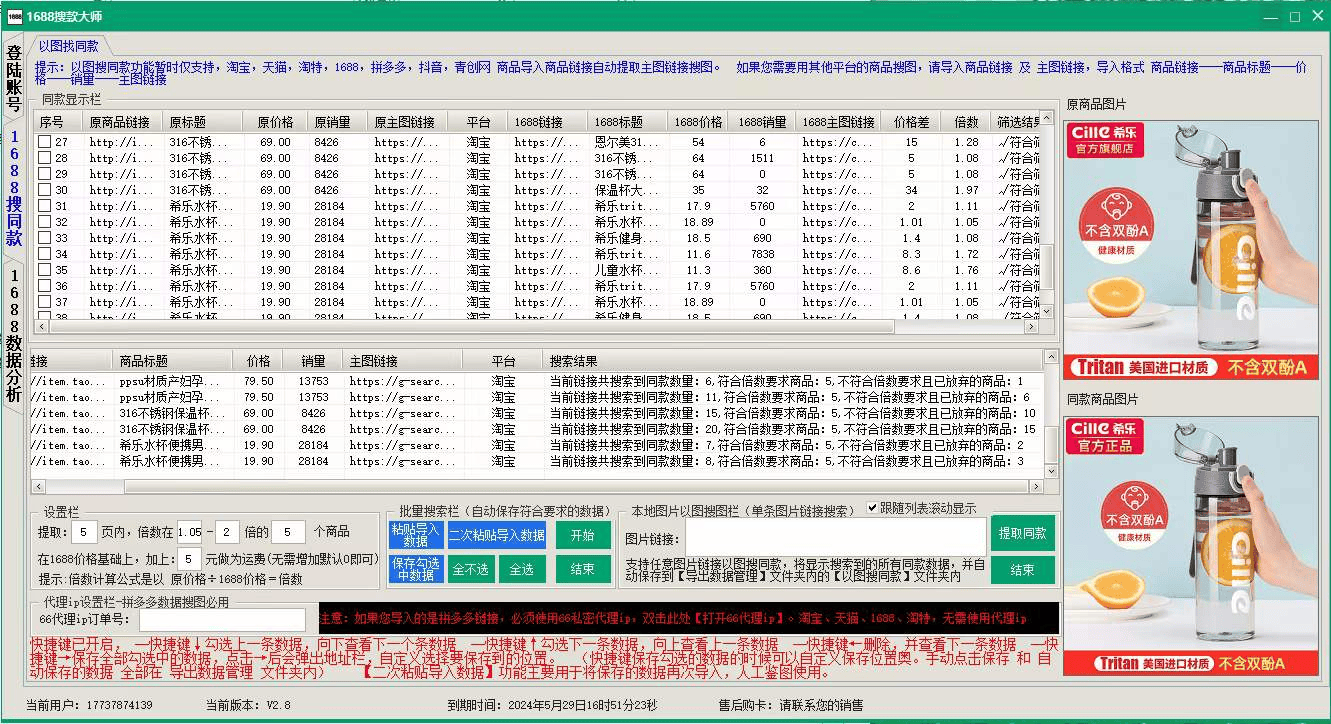
Task: Tick the checkbox for row 28
Action: click(x=44, y=158)
